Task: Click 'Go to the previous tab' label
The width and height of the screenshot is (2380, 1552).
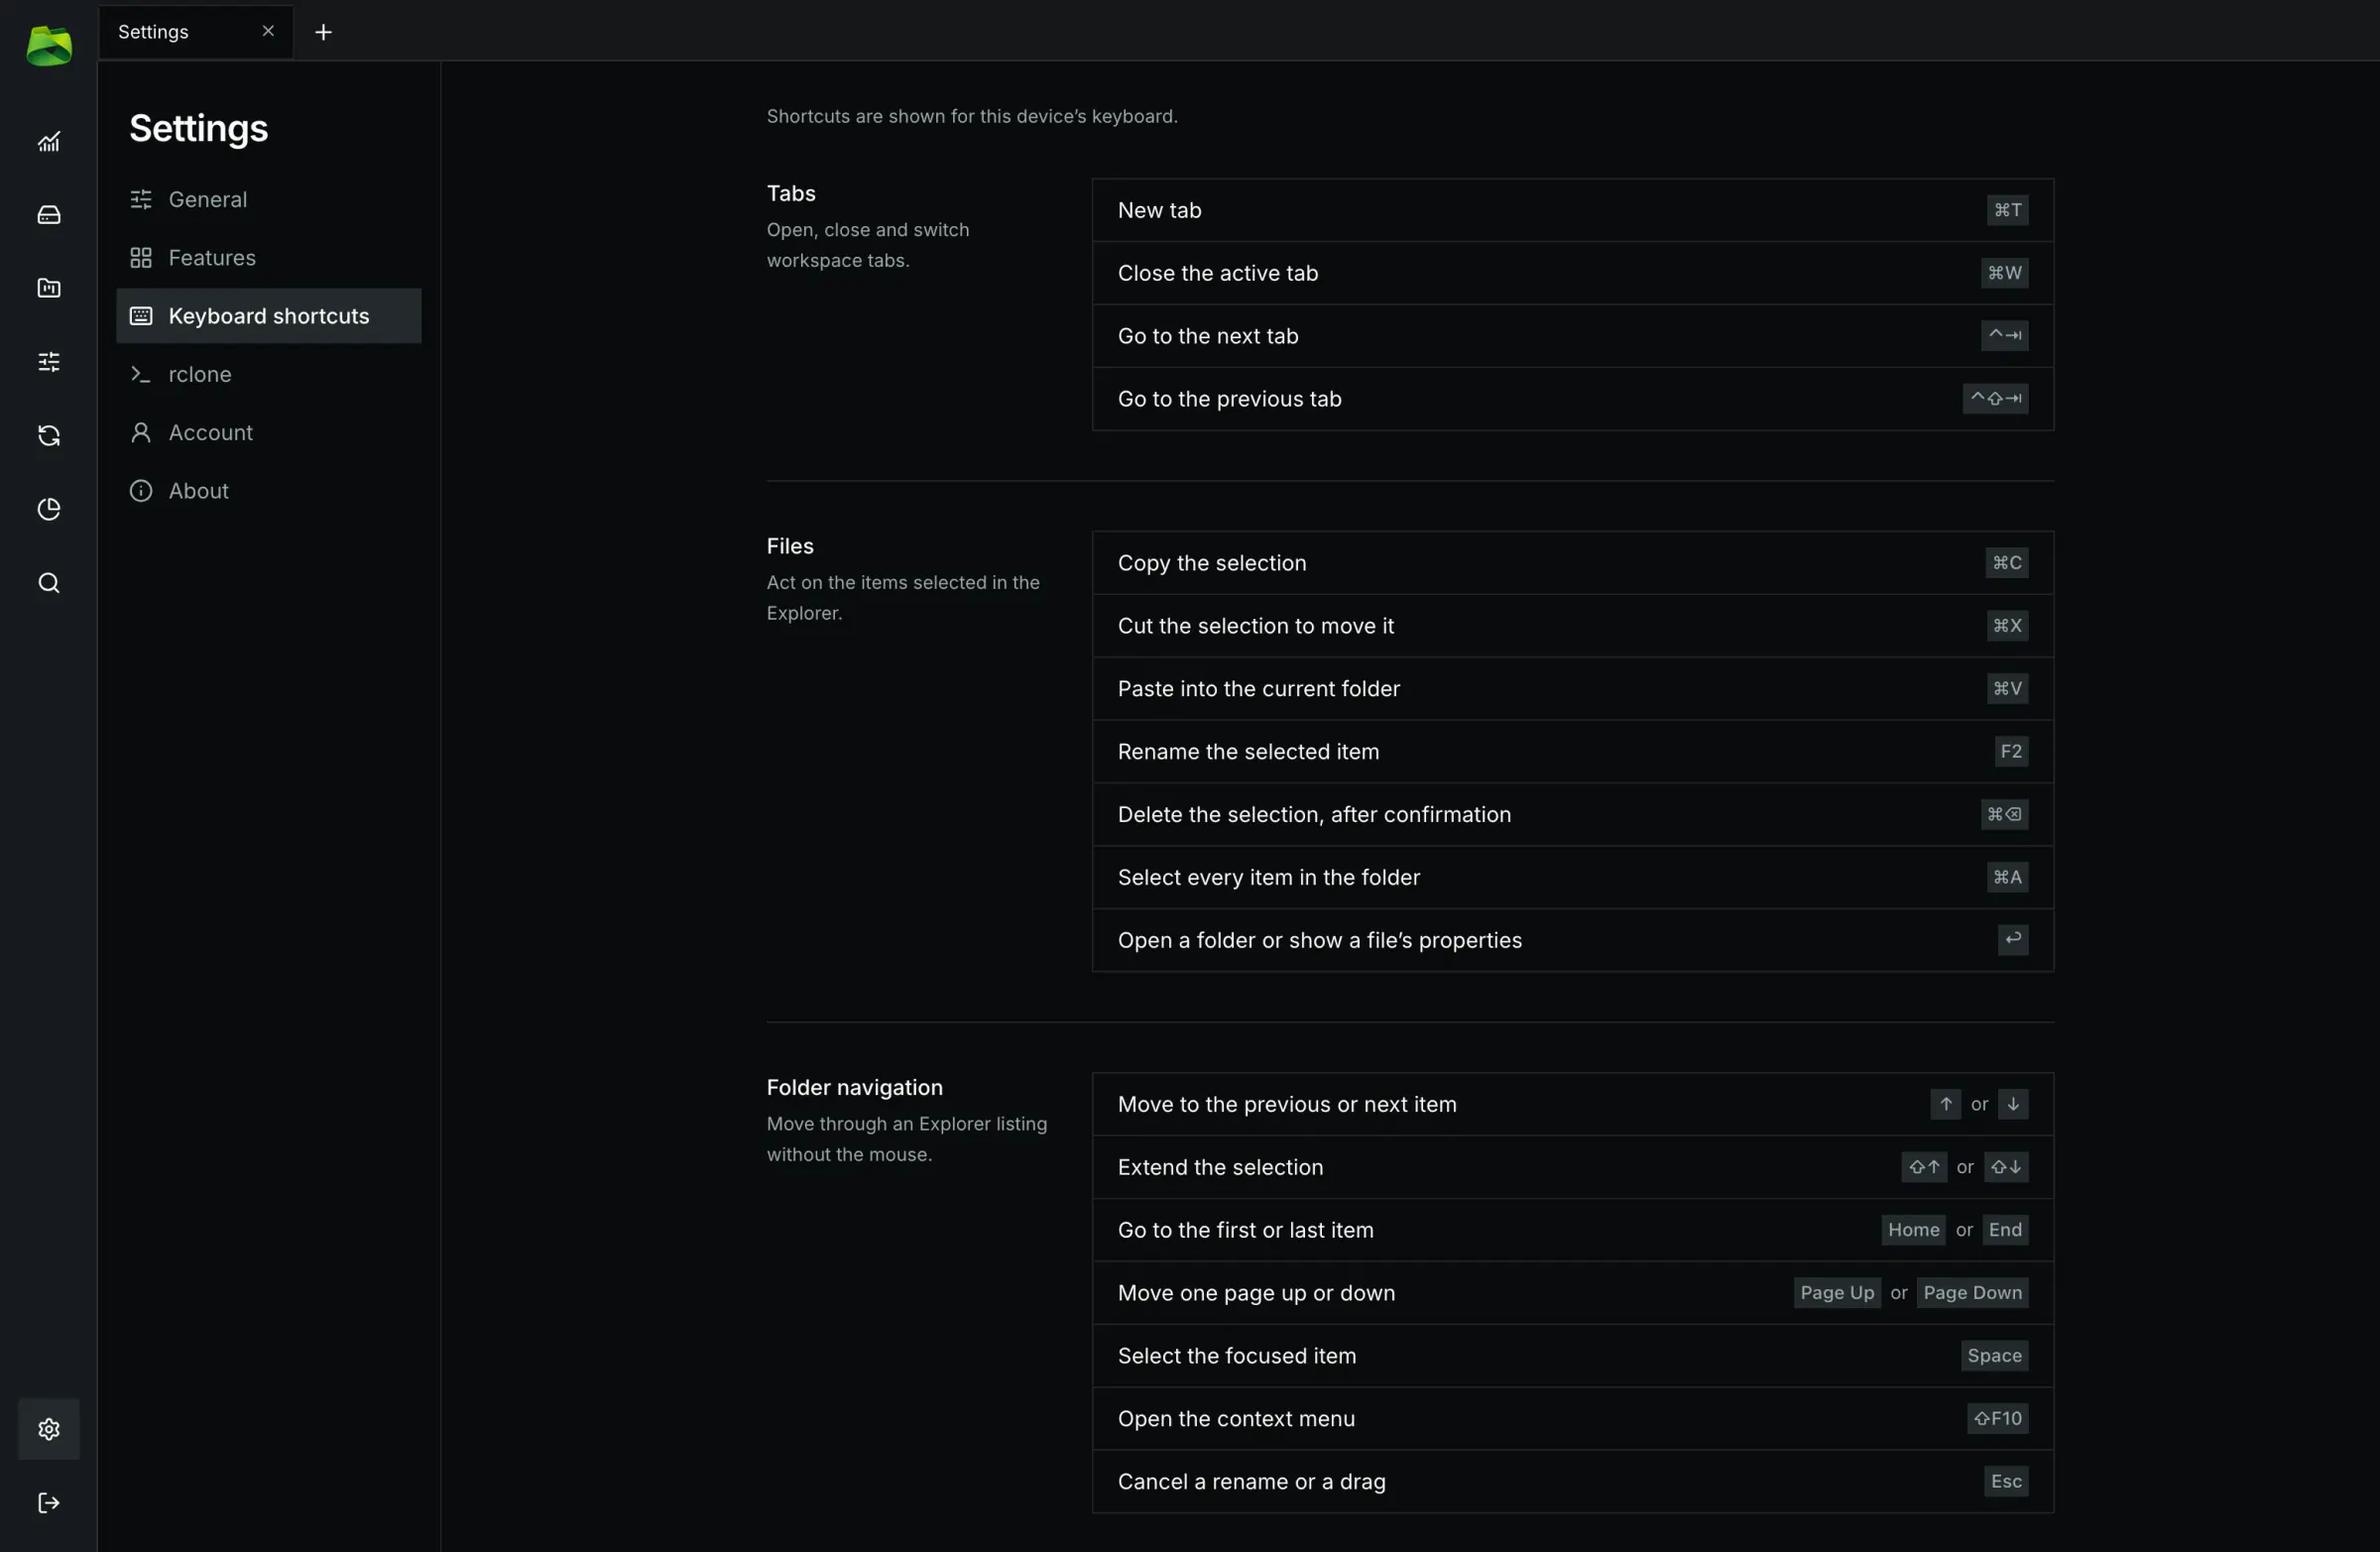Action: [1230, 399]
